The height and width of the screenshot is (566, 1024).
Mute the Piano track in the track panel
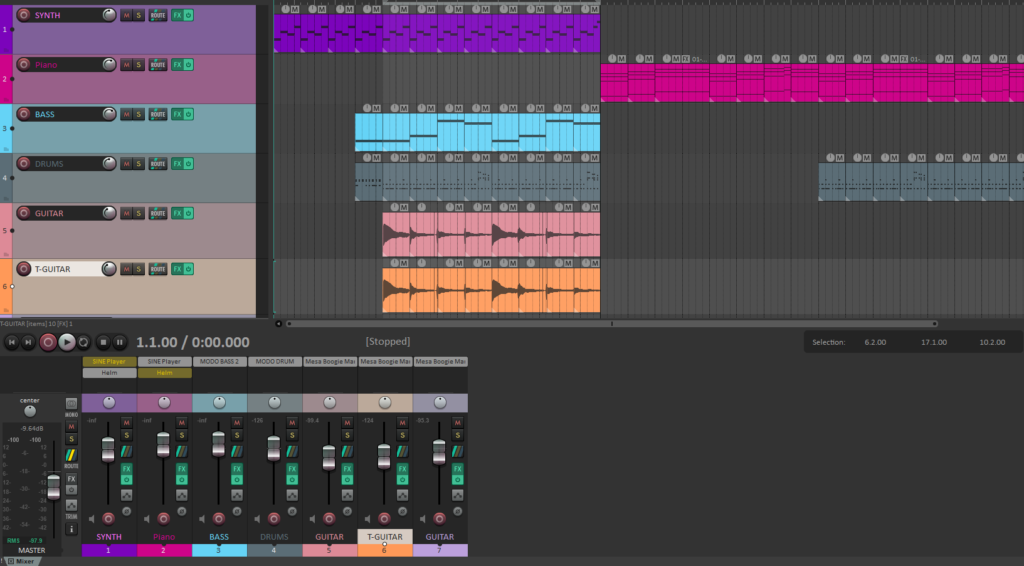click(x=126, y=65)
